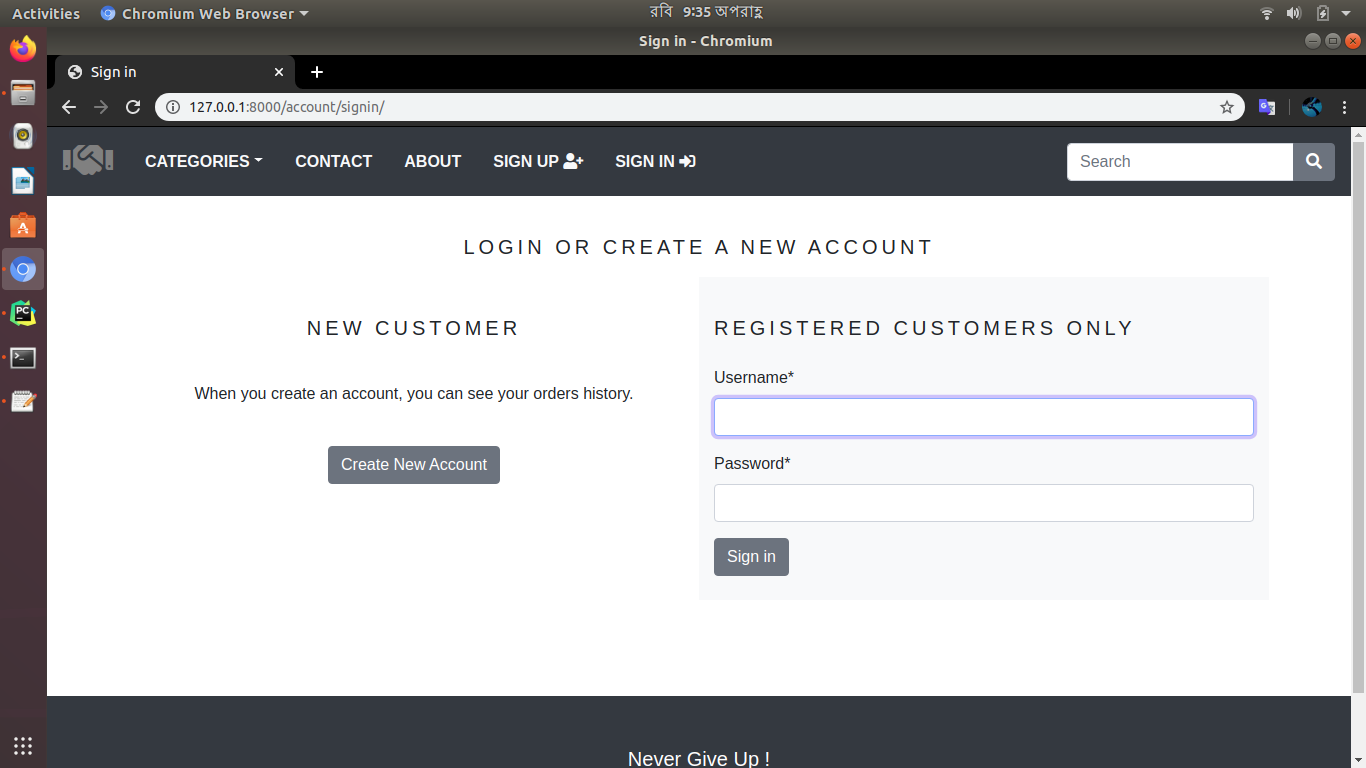Open Text Editor from dock
The height and width of the screenshot is (768, 1366).
(x=23, y=401)
